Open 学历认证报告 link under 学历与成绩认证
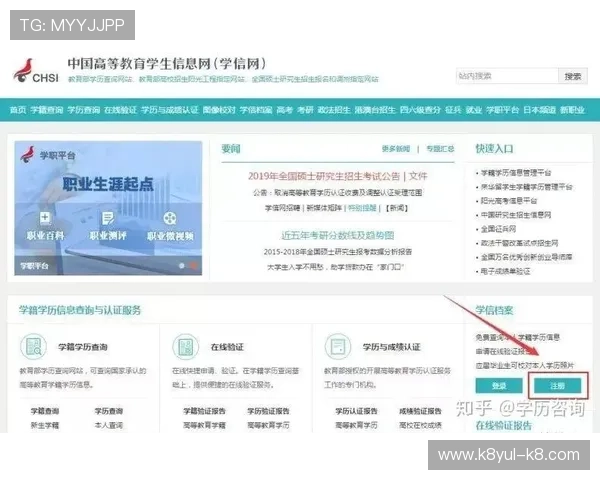The image size is (600, 480). pos(356,411)
